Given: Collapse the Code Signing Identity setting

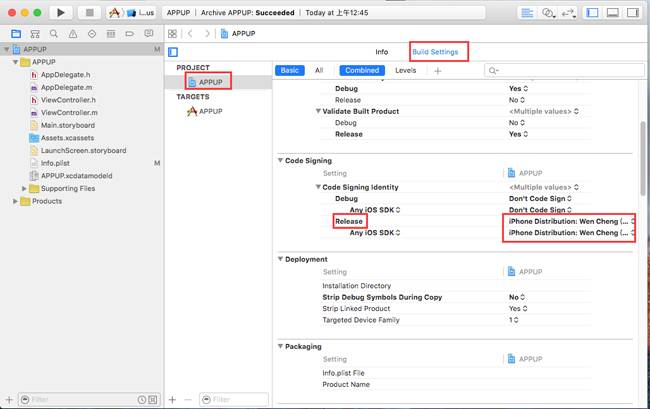Looking at the screenshot, I should tap(318, 187).
